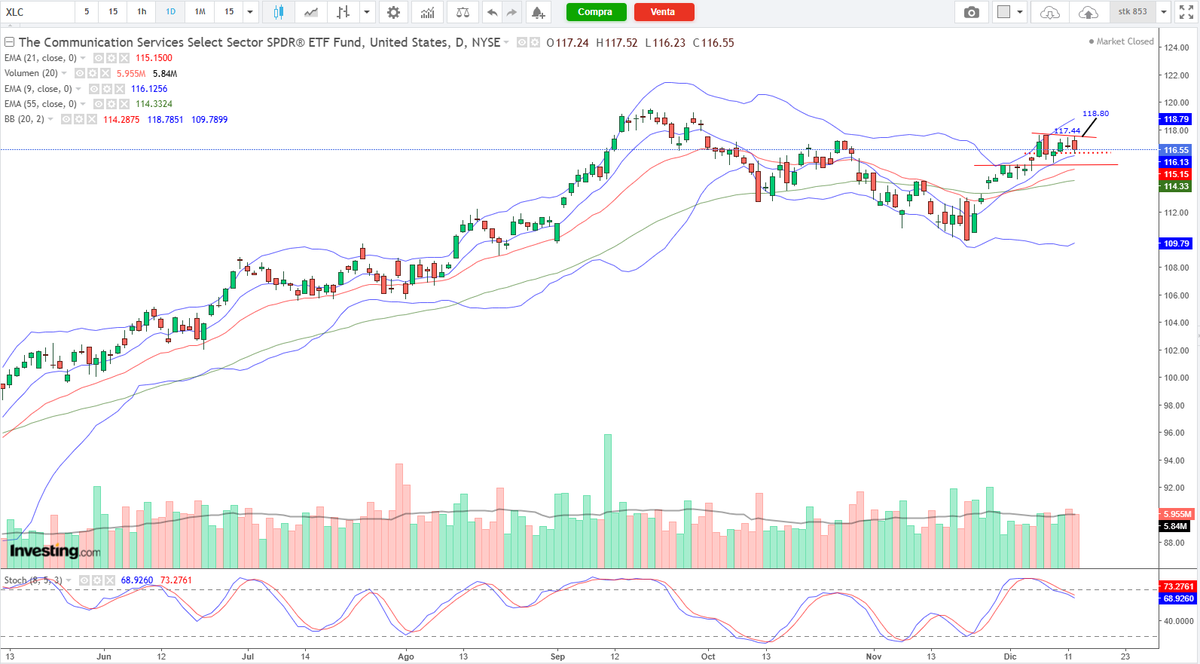This screenshot has width=1200, height=664.
Task: Hide the EMA 21 line
Action: coord(98,58)
